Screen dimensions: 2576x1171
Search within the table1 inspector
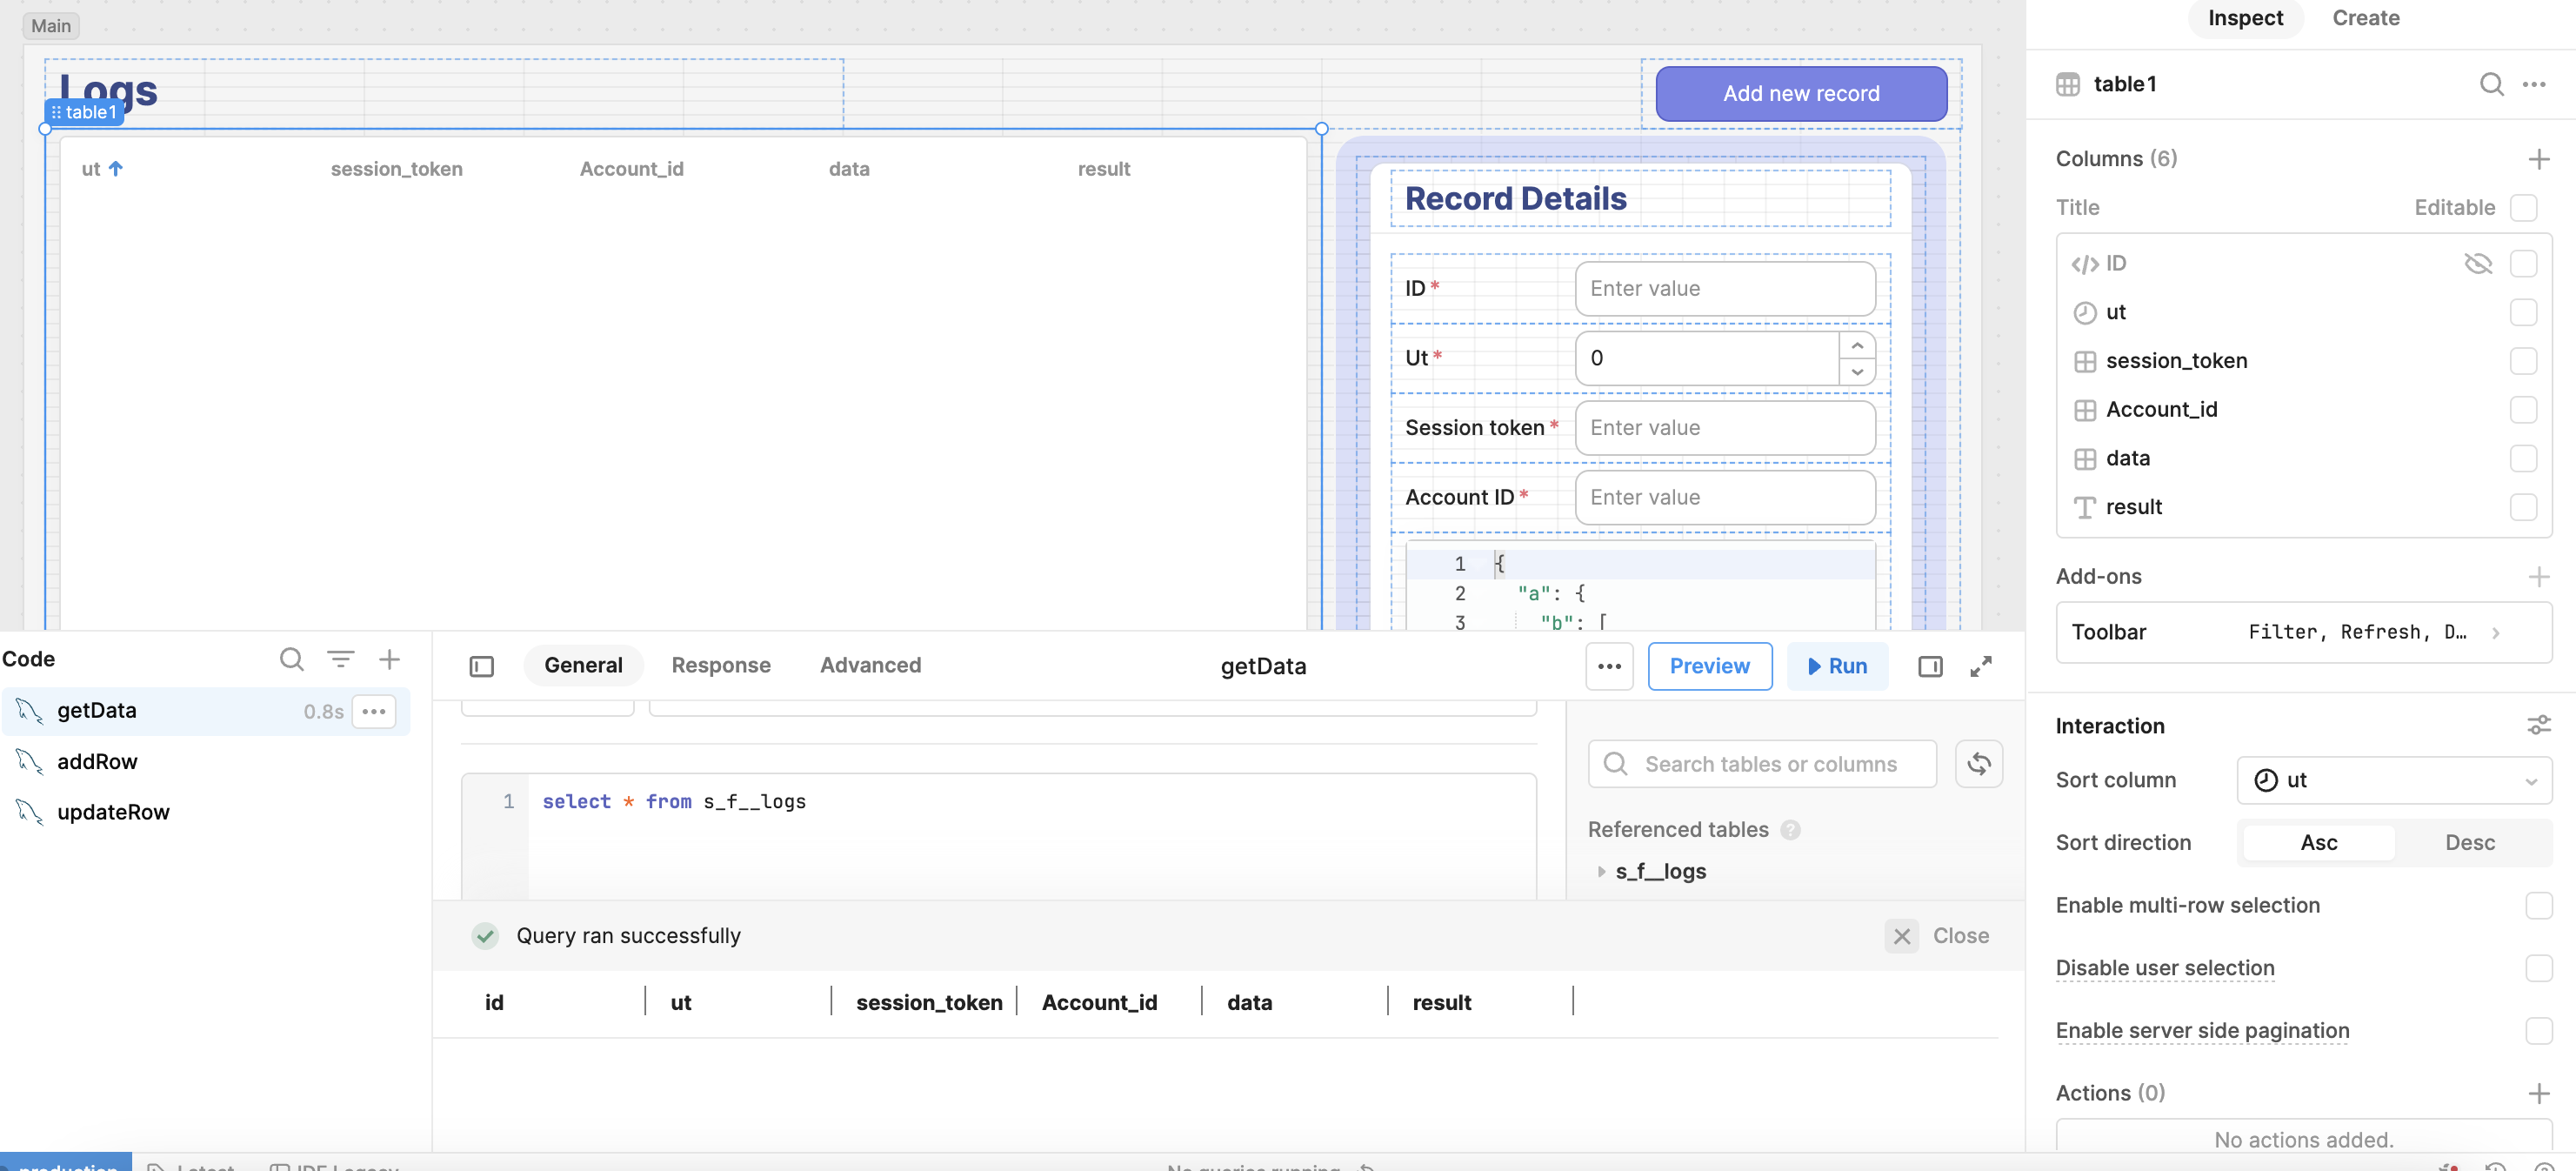pyautogui.click(x=2491, y=84)
